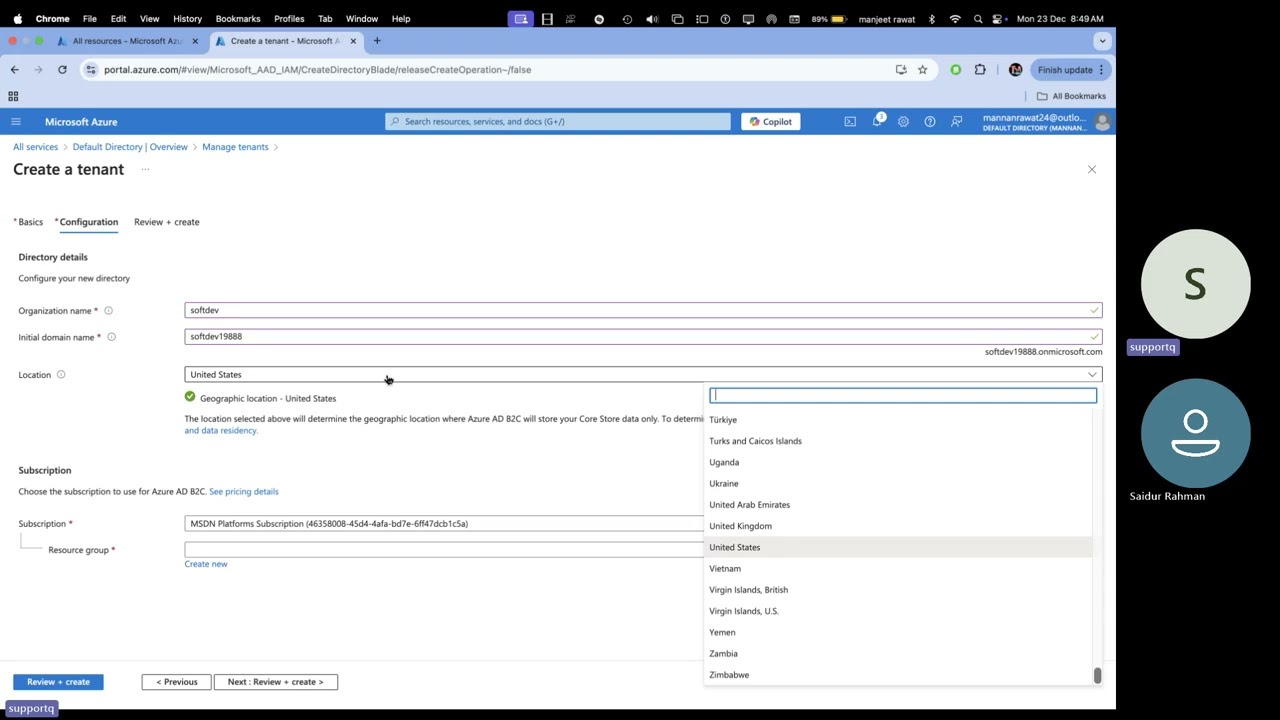Click info icon next to Initial domain name
The width and height of the screenshot is (1280, 720).
[x=111, y=337]
